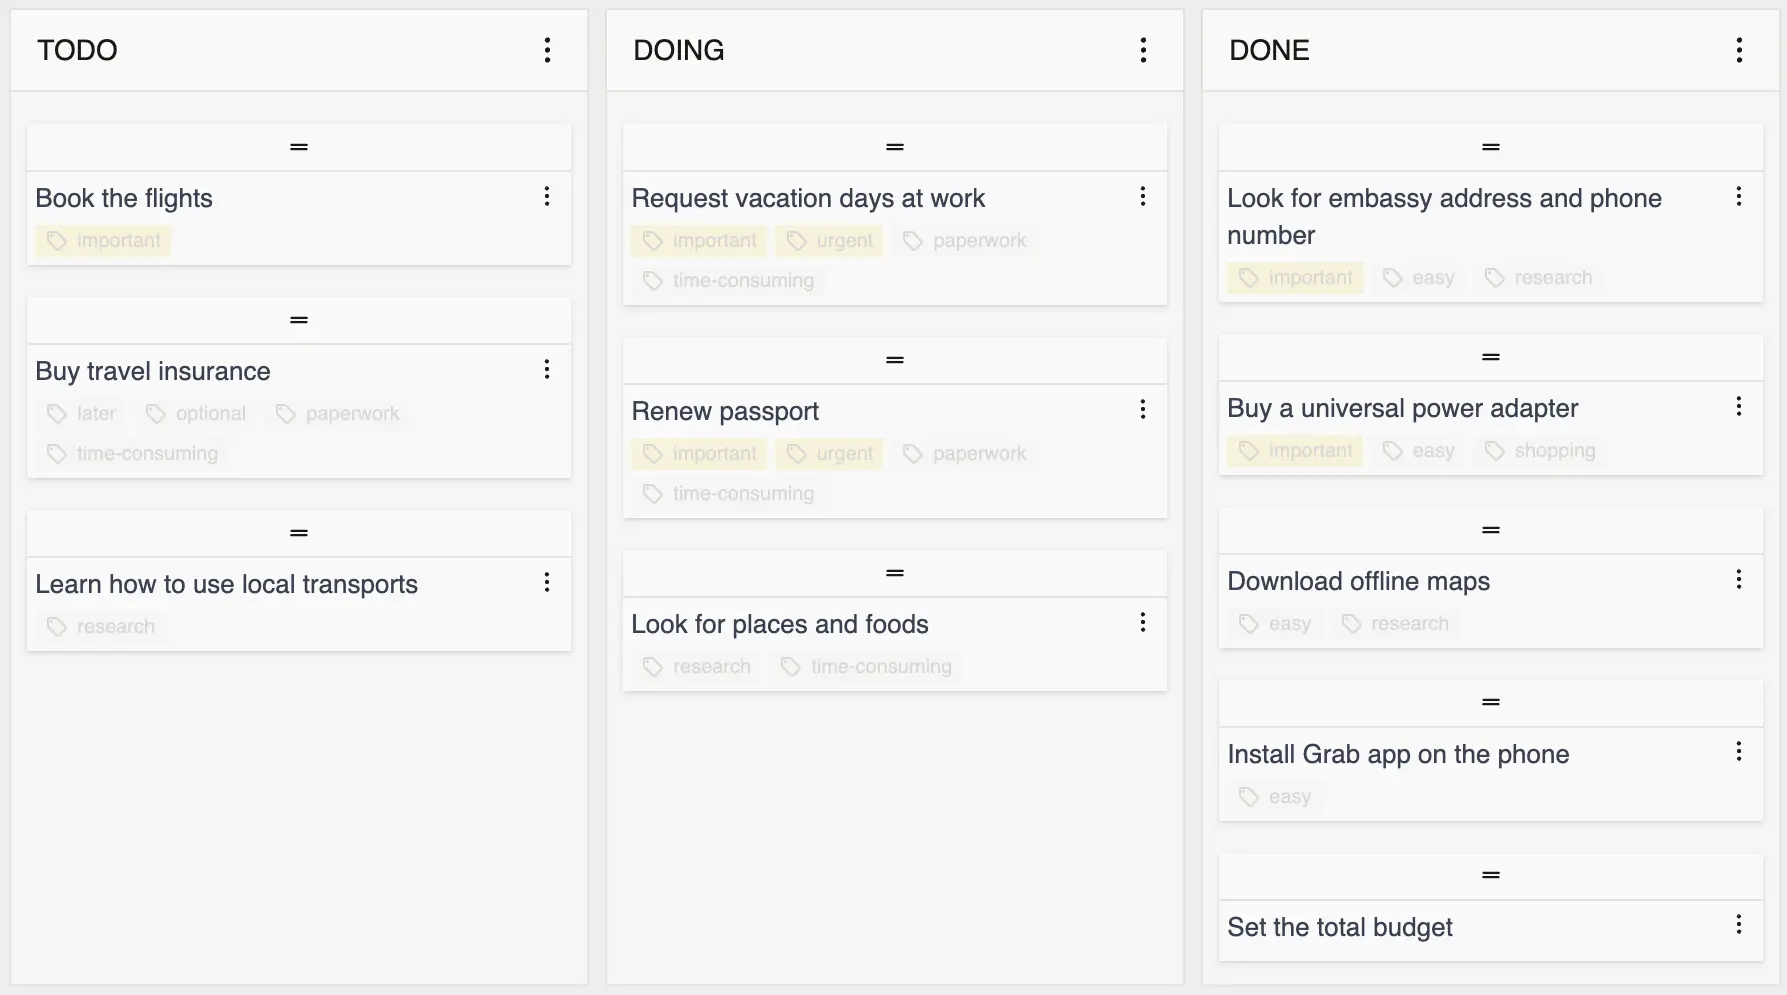Toggle the 'urgent' tag on 'Renew passport'
The width and height of the screenshot is (1787, 995).
point(829,453)
